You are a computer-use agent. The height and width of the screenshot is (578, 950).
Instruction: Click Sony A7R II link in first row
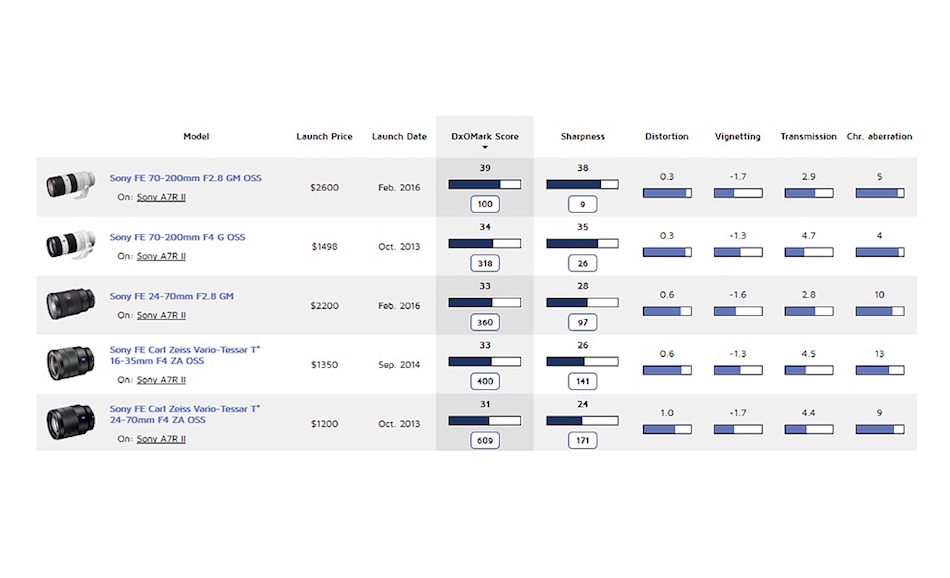pyautogui.click(x=161, y=197)
